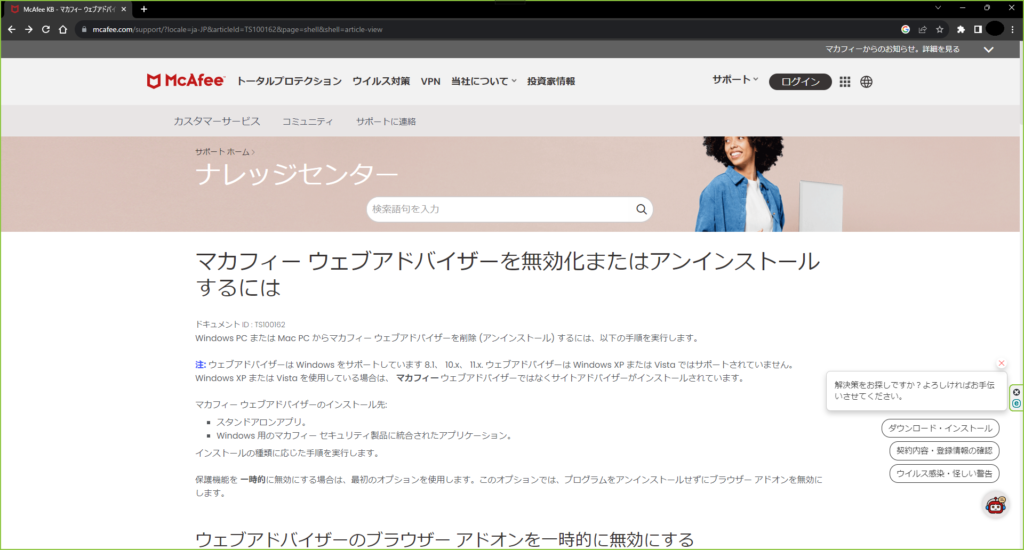Image resolution: width=1024 pixels, height=550 pixels.
Task: Open the tab search dropdown arrow
Action: tap(938, 8)
